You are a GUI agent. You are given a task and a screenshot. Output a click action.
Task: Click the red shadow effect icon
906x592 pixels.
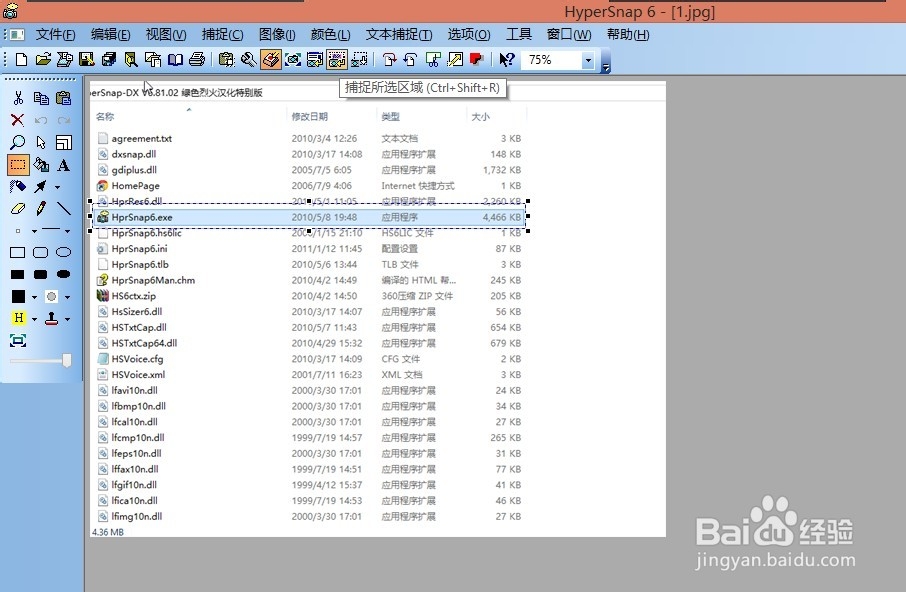click(477, 59)
